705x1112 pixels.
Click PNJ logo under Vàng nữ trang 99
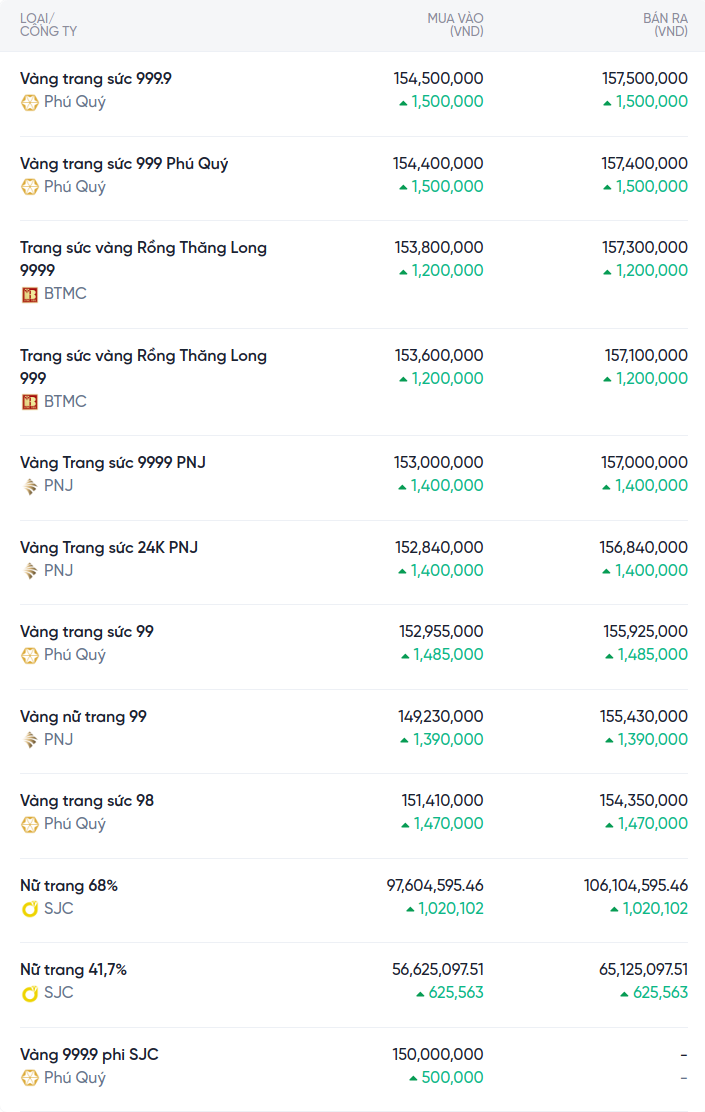click(30, 740)
